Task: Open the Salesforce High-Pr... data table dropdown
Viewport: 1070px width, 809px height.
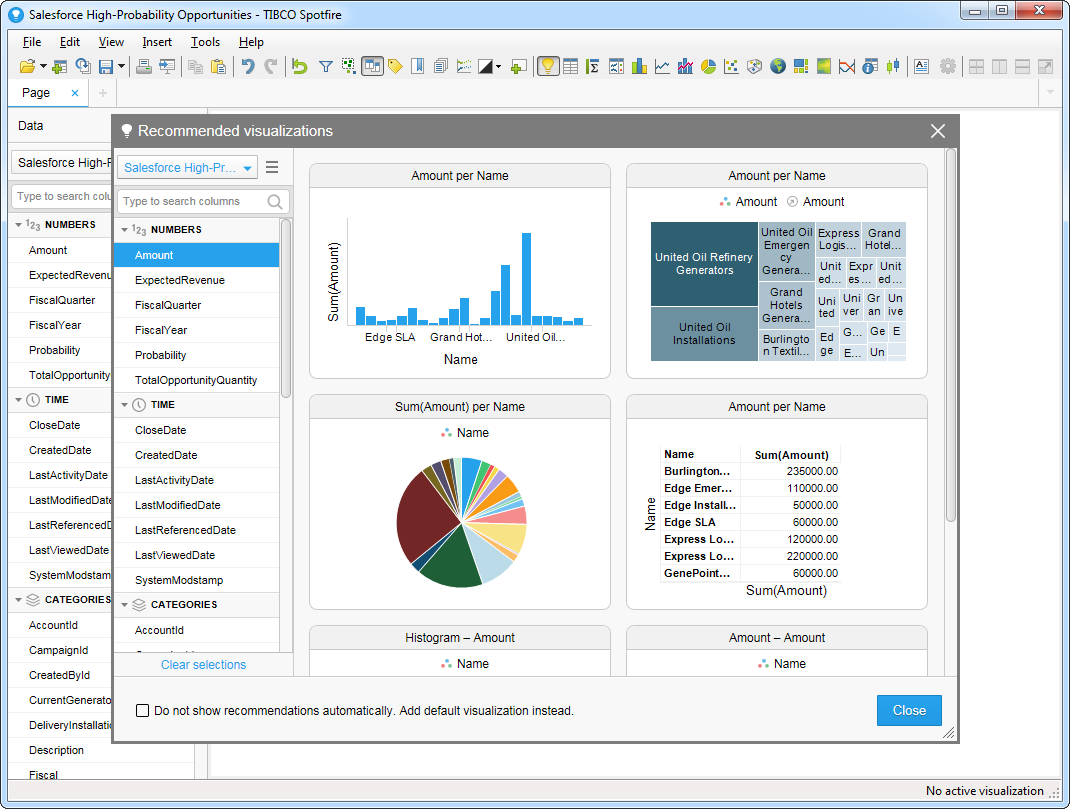Action: 187,168
